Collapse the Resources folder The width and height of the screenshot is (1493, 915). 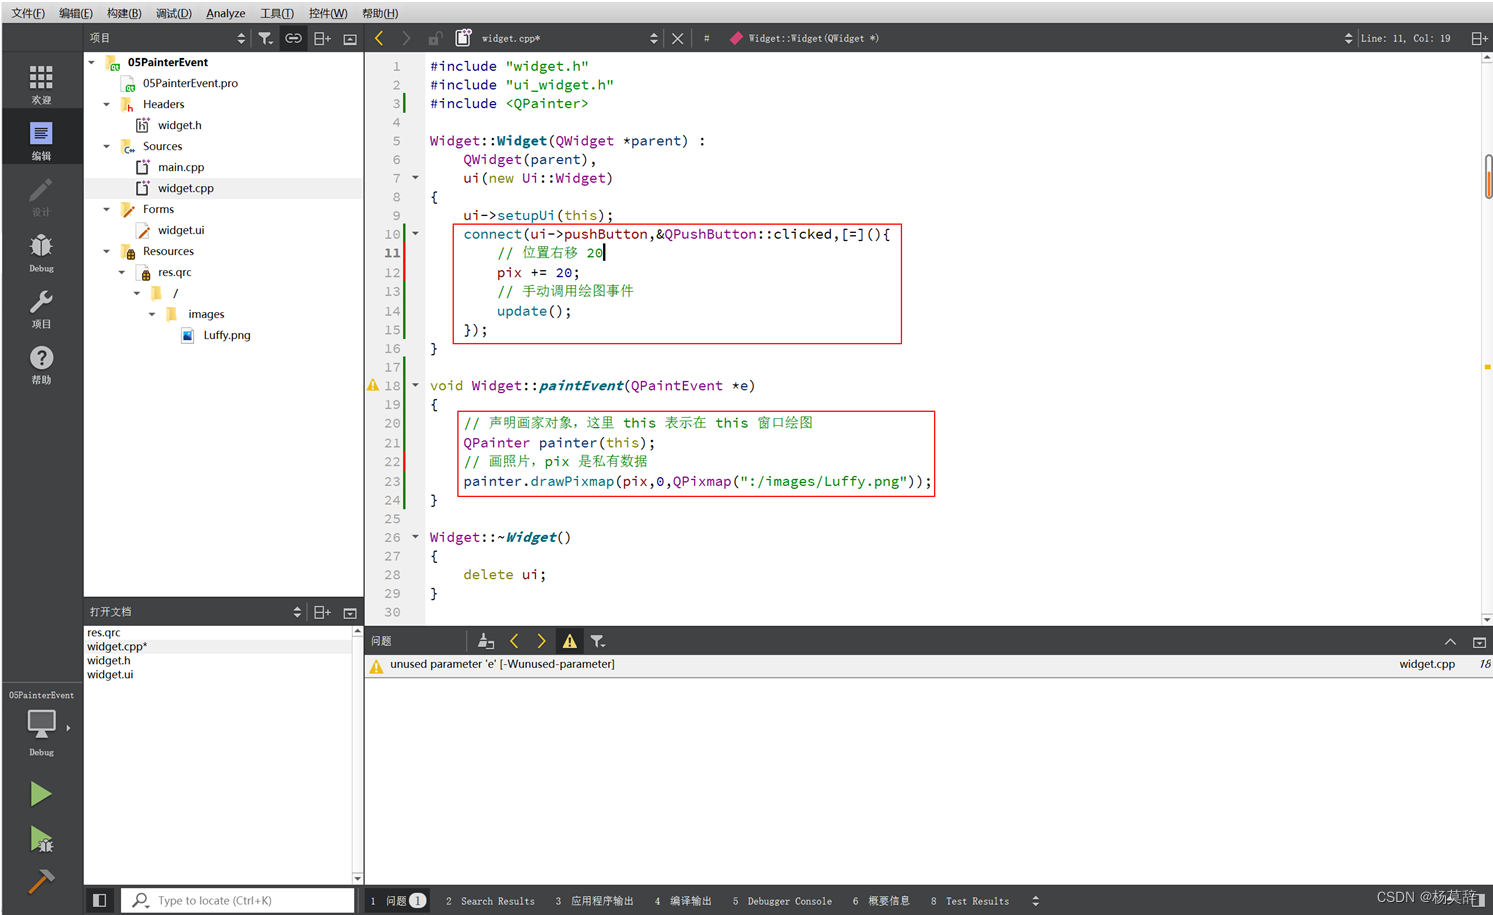(x=107, y=251)
